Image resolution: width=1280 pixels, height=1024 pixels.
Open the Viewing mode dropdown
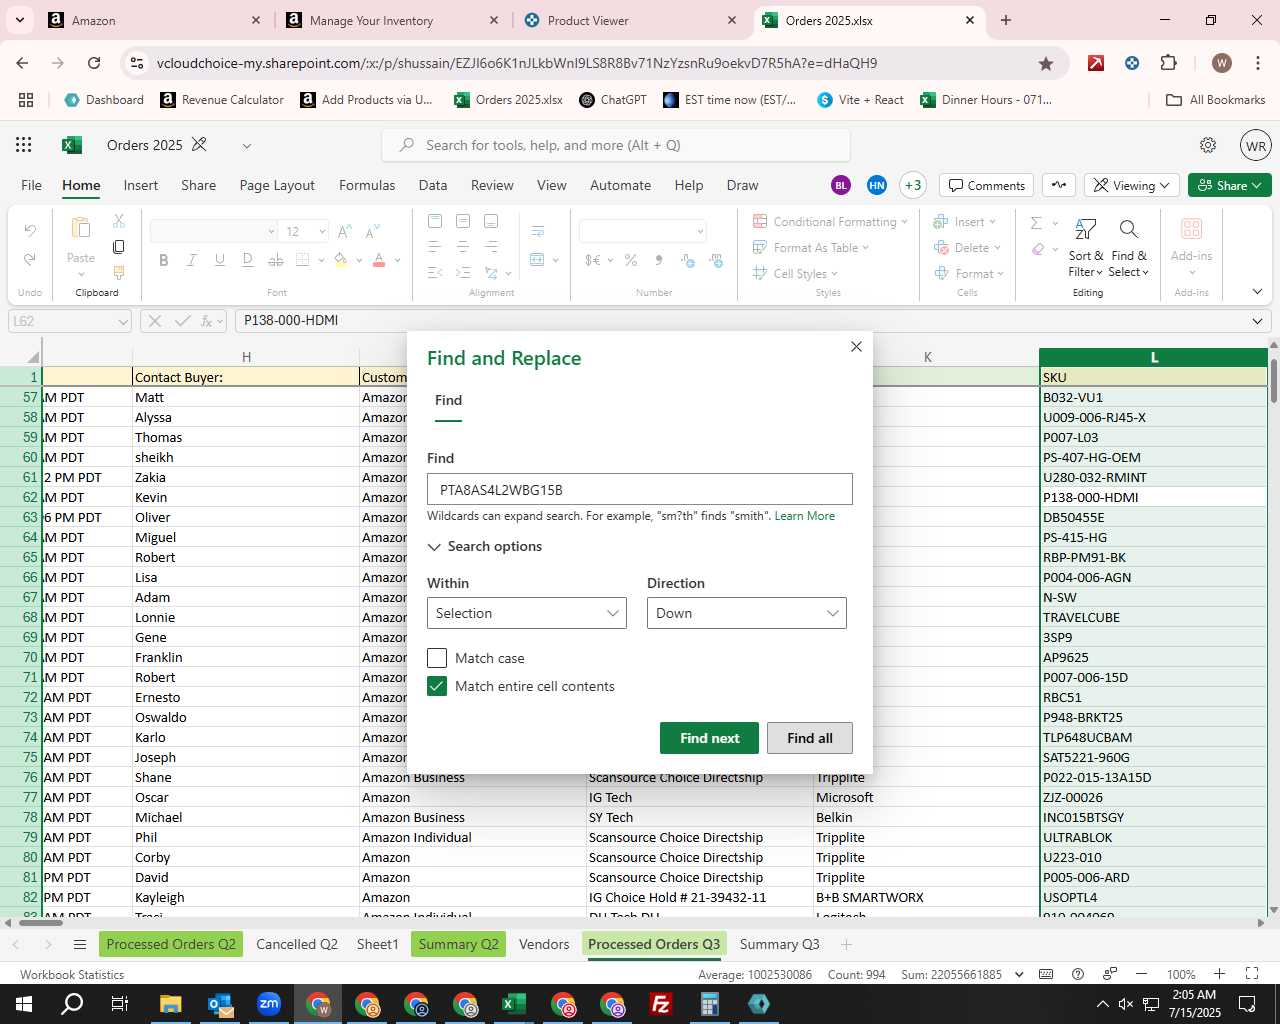click(1131, 185)
